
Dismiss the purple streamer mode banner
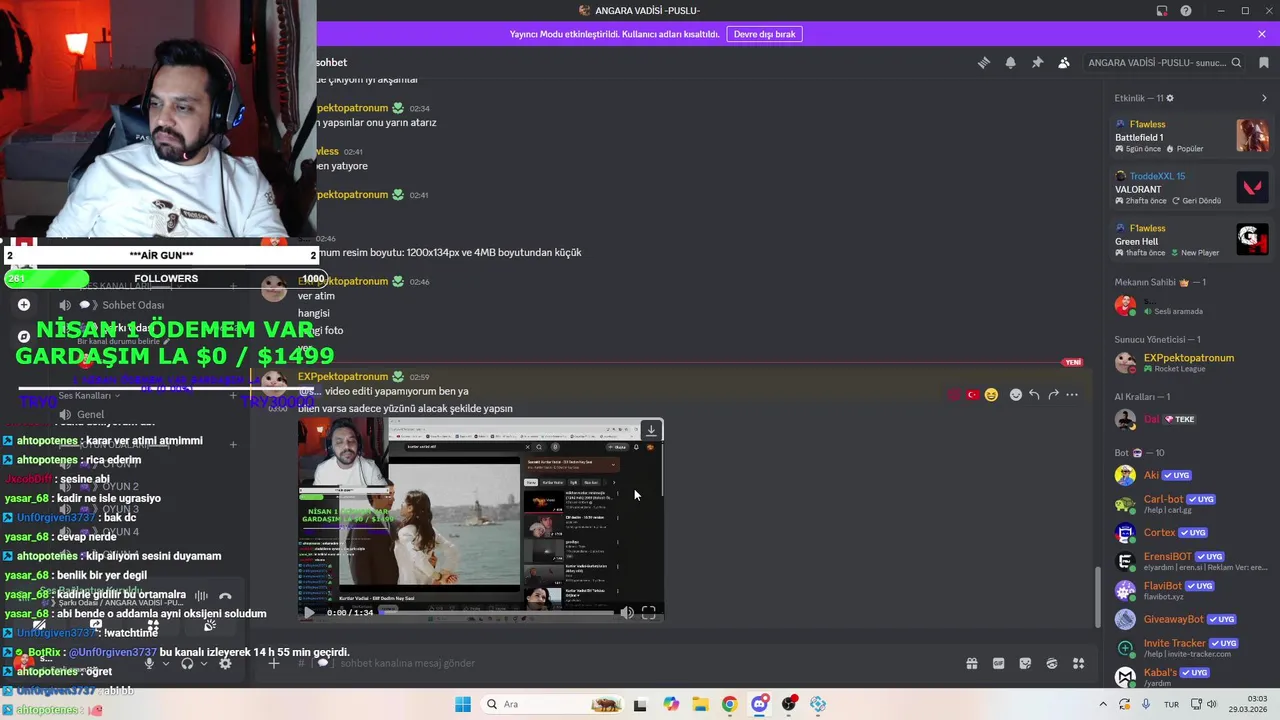click(x=1262, y=34)
